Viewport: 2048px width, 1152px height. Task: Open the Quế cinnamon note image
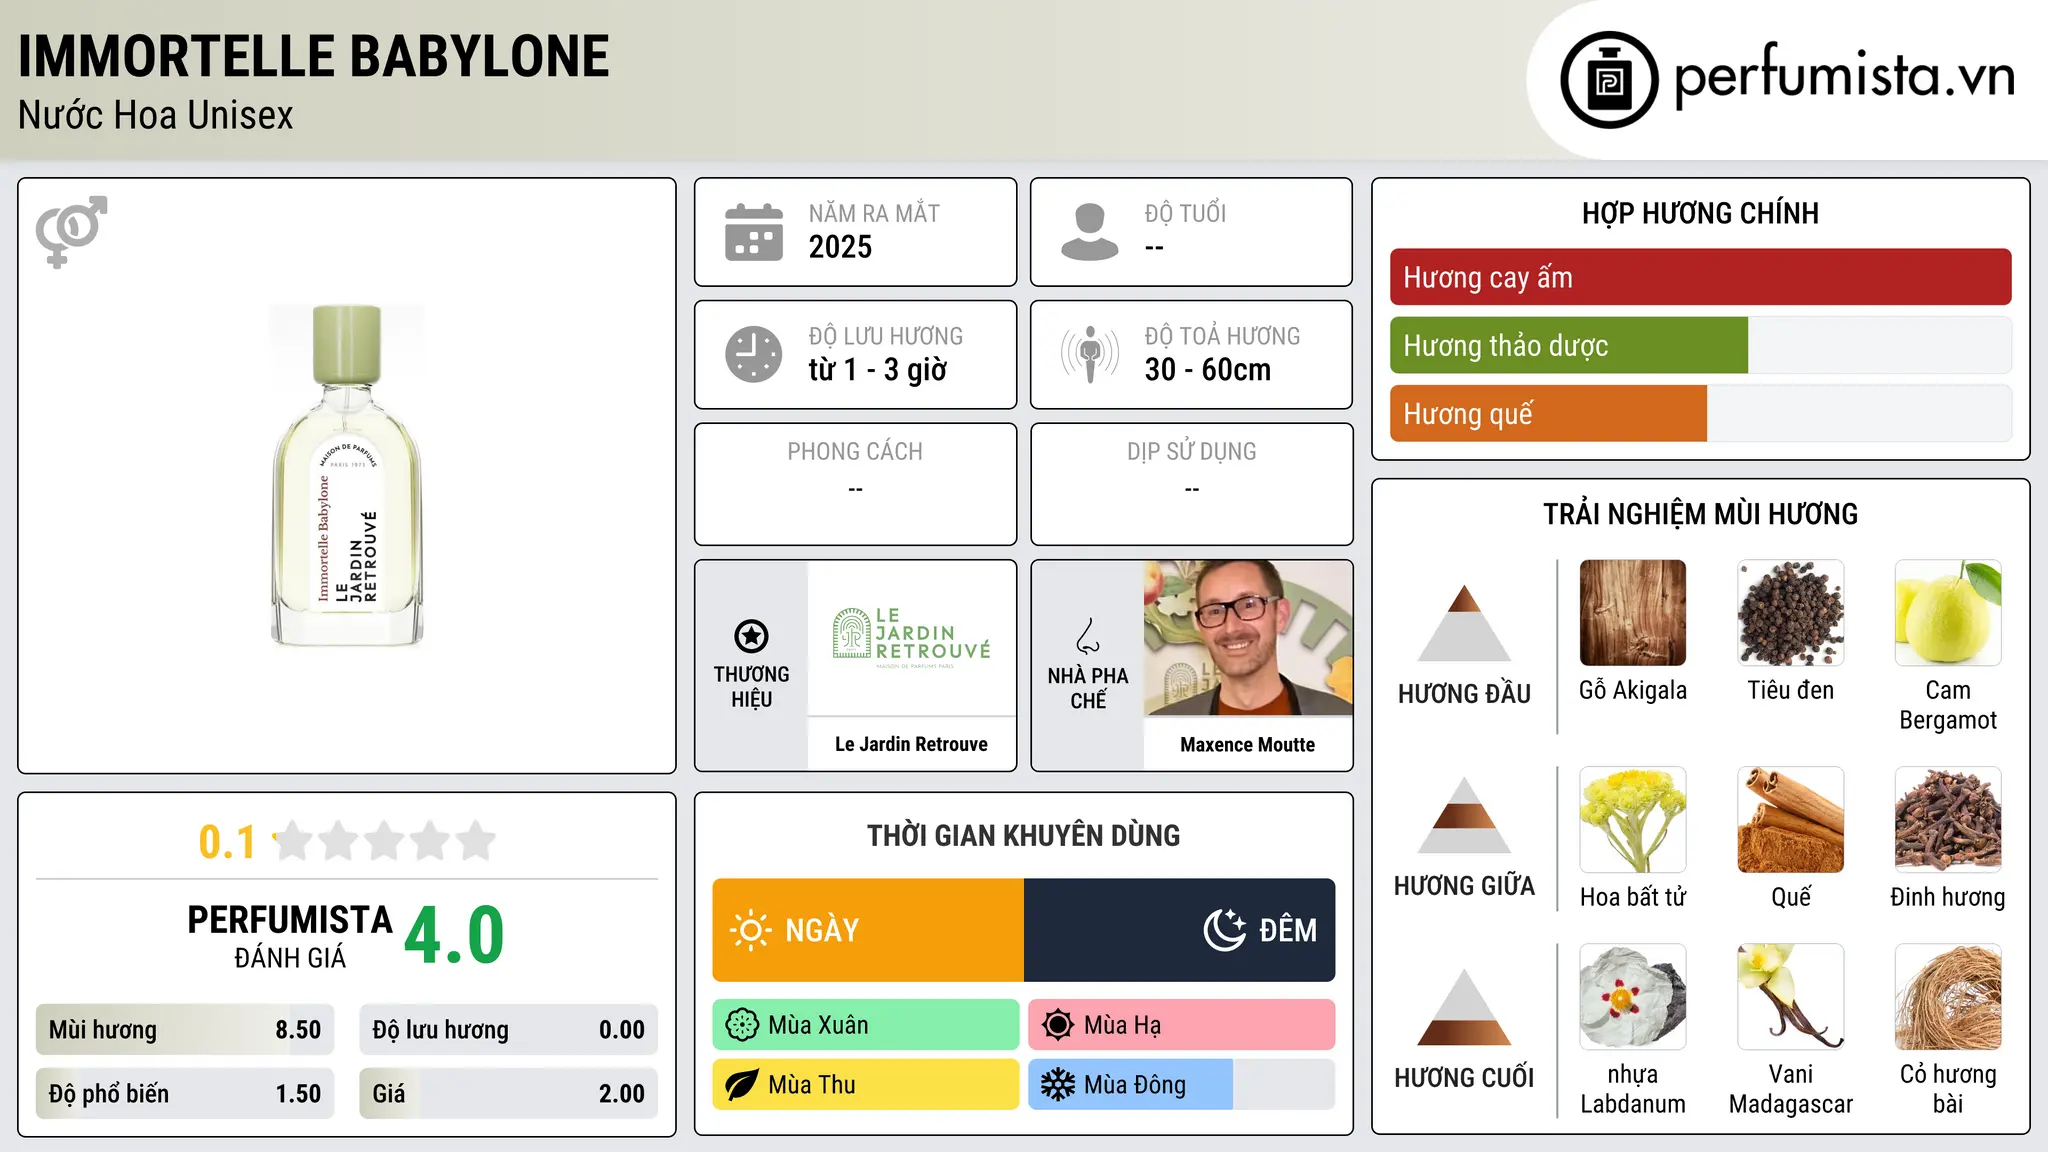pos(1791,820)
